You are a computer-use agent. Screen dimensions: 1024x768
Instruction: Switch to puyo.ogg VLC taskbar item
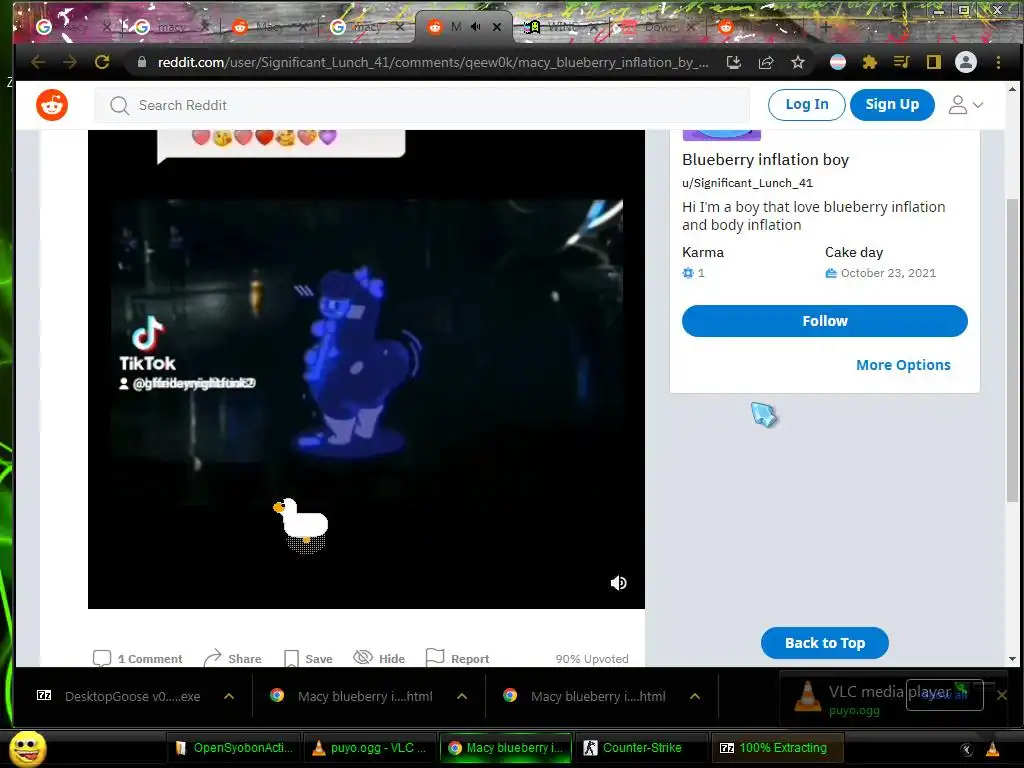(x=370, y=748)
